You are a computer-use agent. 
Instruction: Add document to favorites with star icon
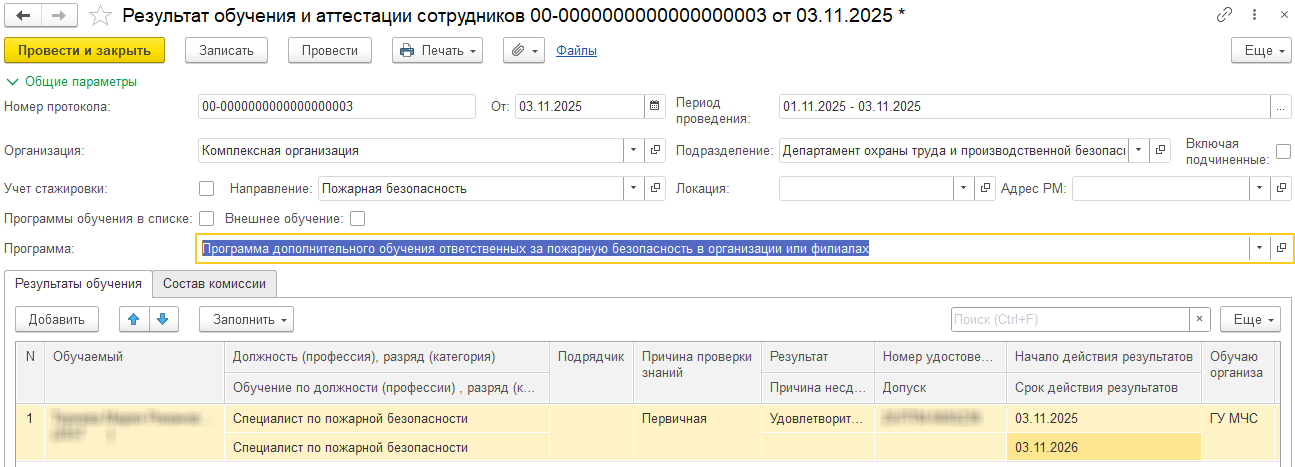coord(100,15)
